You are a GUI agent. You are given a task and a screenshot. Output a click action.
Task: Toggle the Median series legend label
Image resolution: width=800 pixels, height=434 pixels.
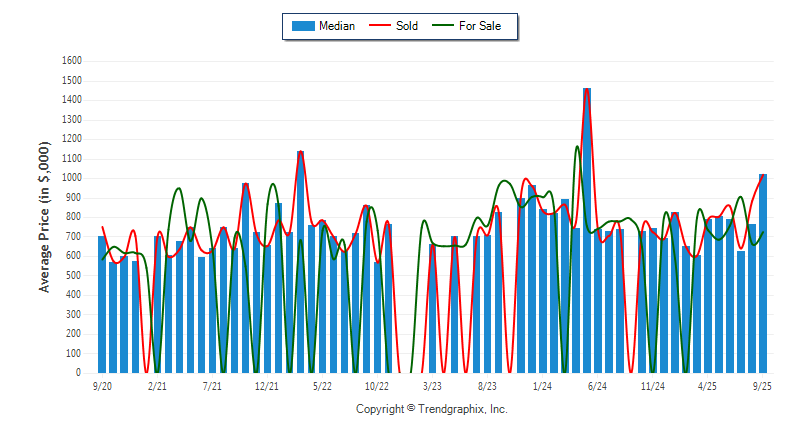click(336, 26)
